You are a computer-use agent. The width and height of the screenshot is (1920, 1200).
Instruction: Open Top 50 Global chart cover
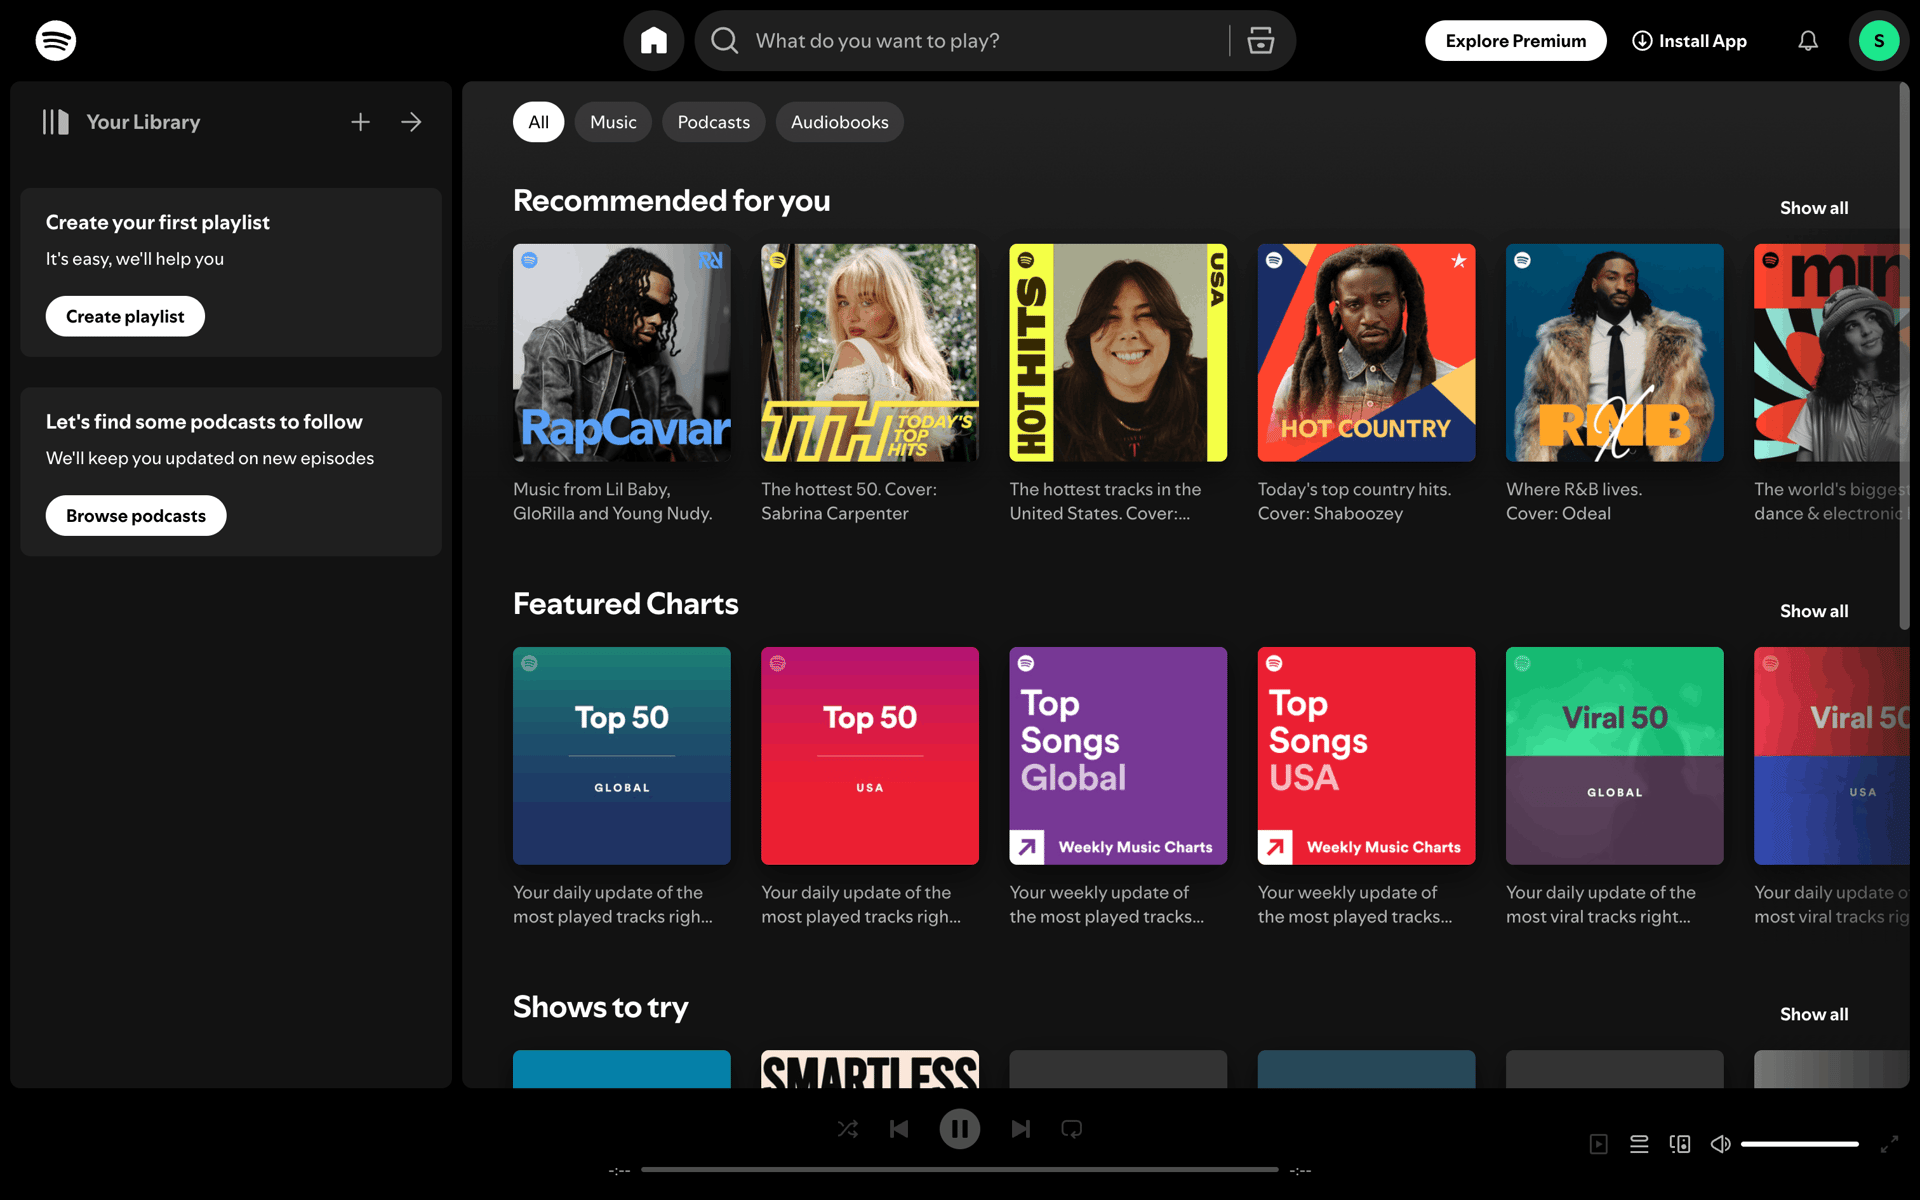pyautogui.click(x=622, y=756)
